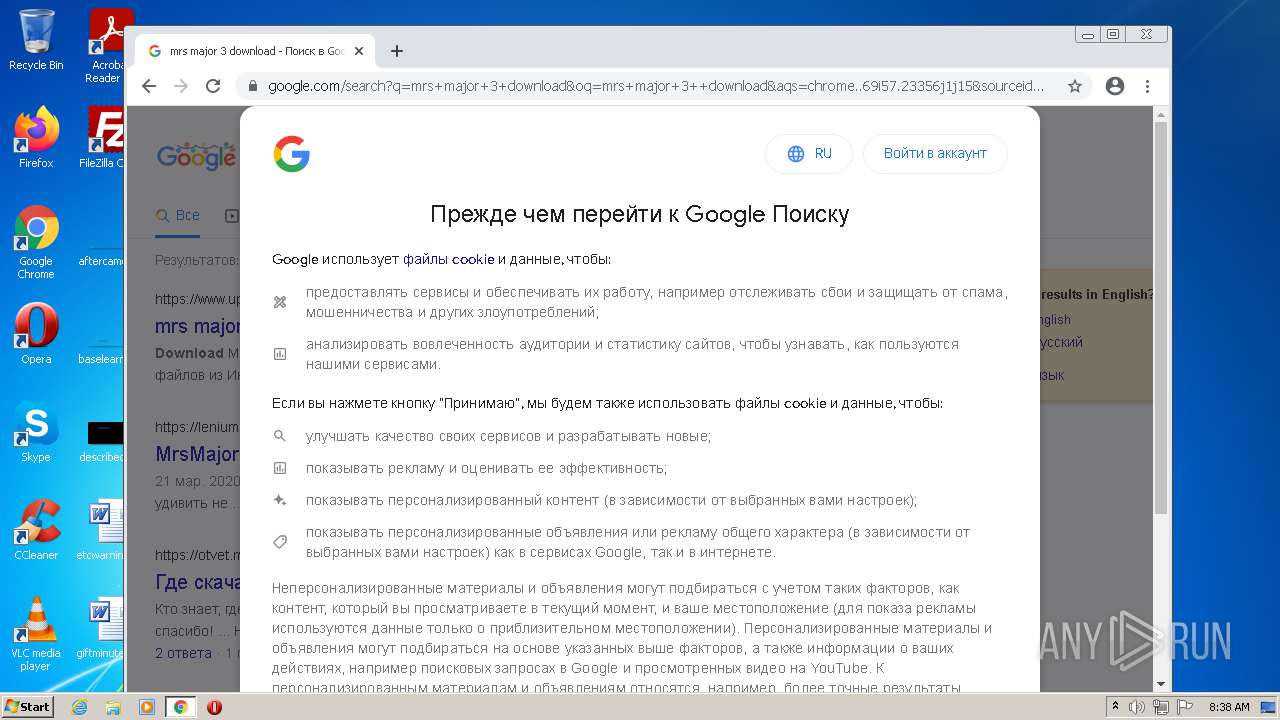Screen dimensions: 1280x720
Task: Launch Internet Explorer from the taskbar
Action: [79, 707]
